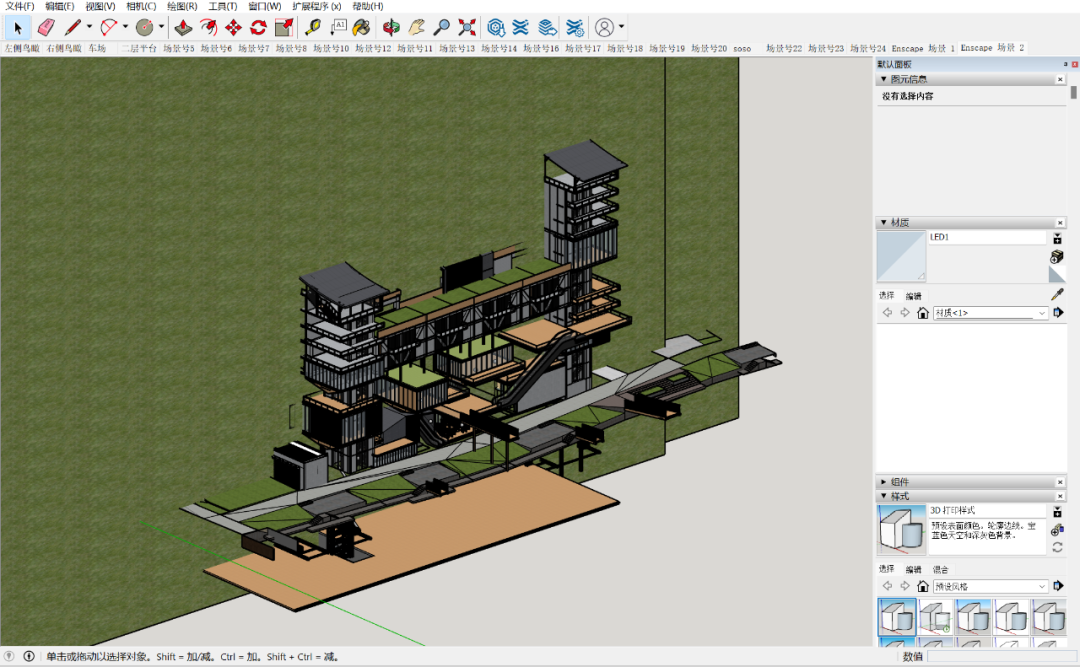Activate the Move tool with red arrows
The image size is (1080, 667).
click(233, 28)
